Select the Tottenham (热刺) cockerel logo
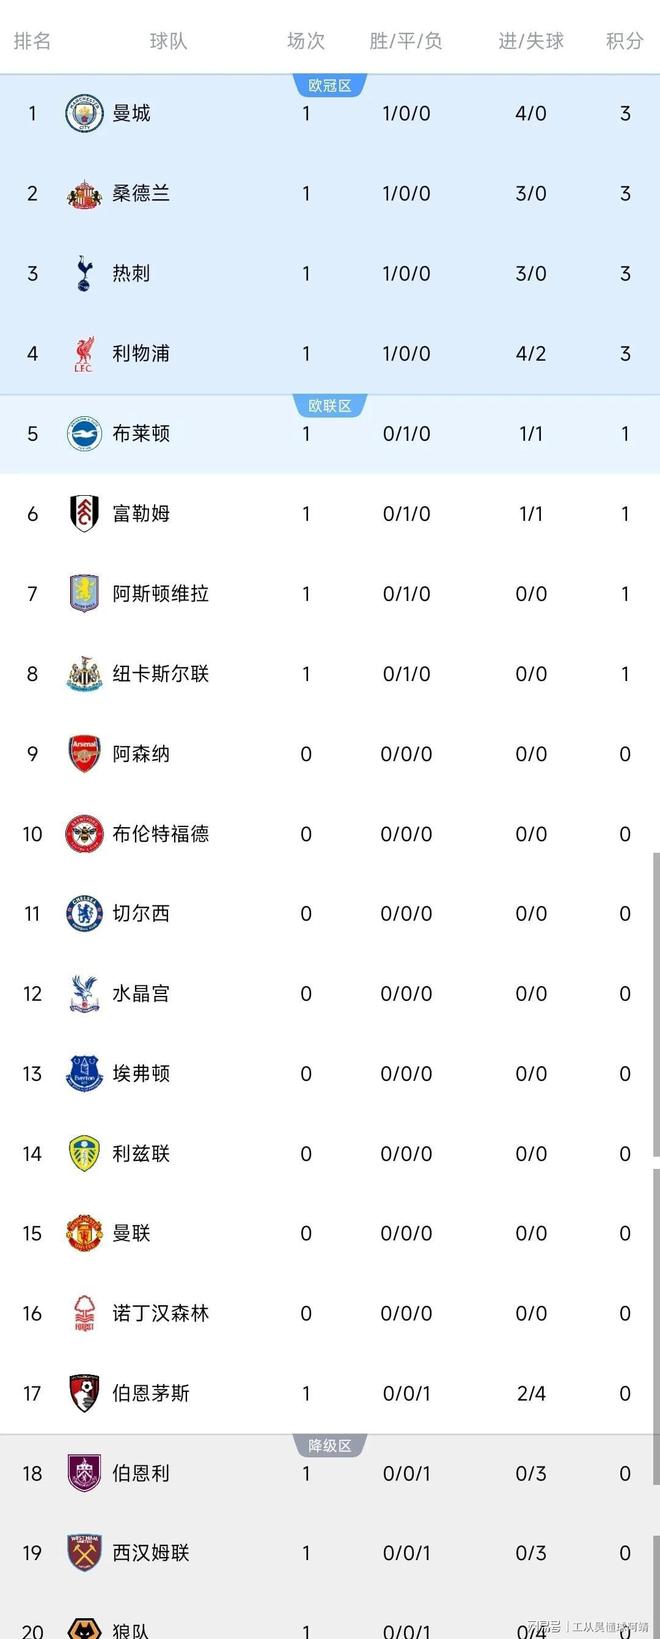 [x=83, y=273]
